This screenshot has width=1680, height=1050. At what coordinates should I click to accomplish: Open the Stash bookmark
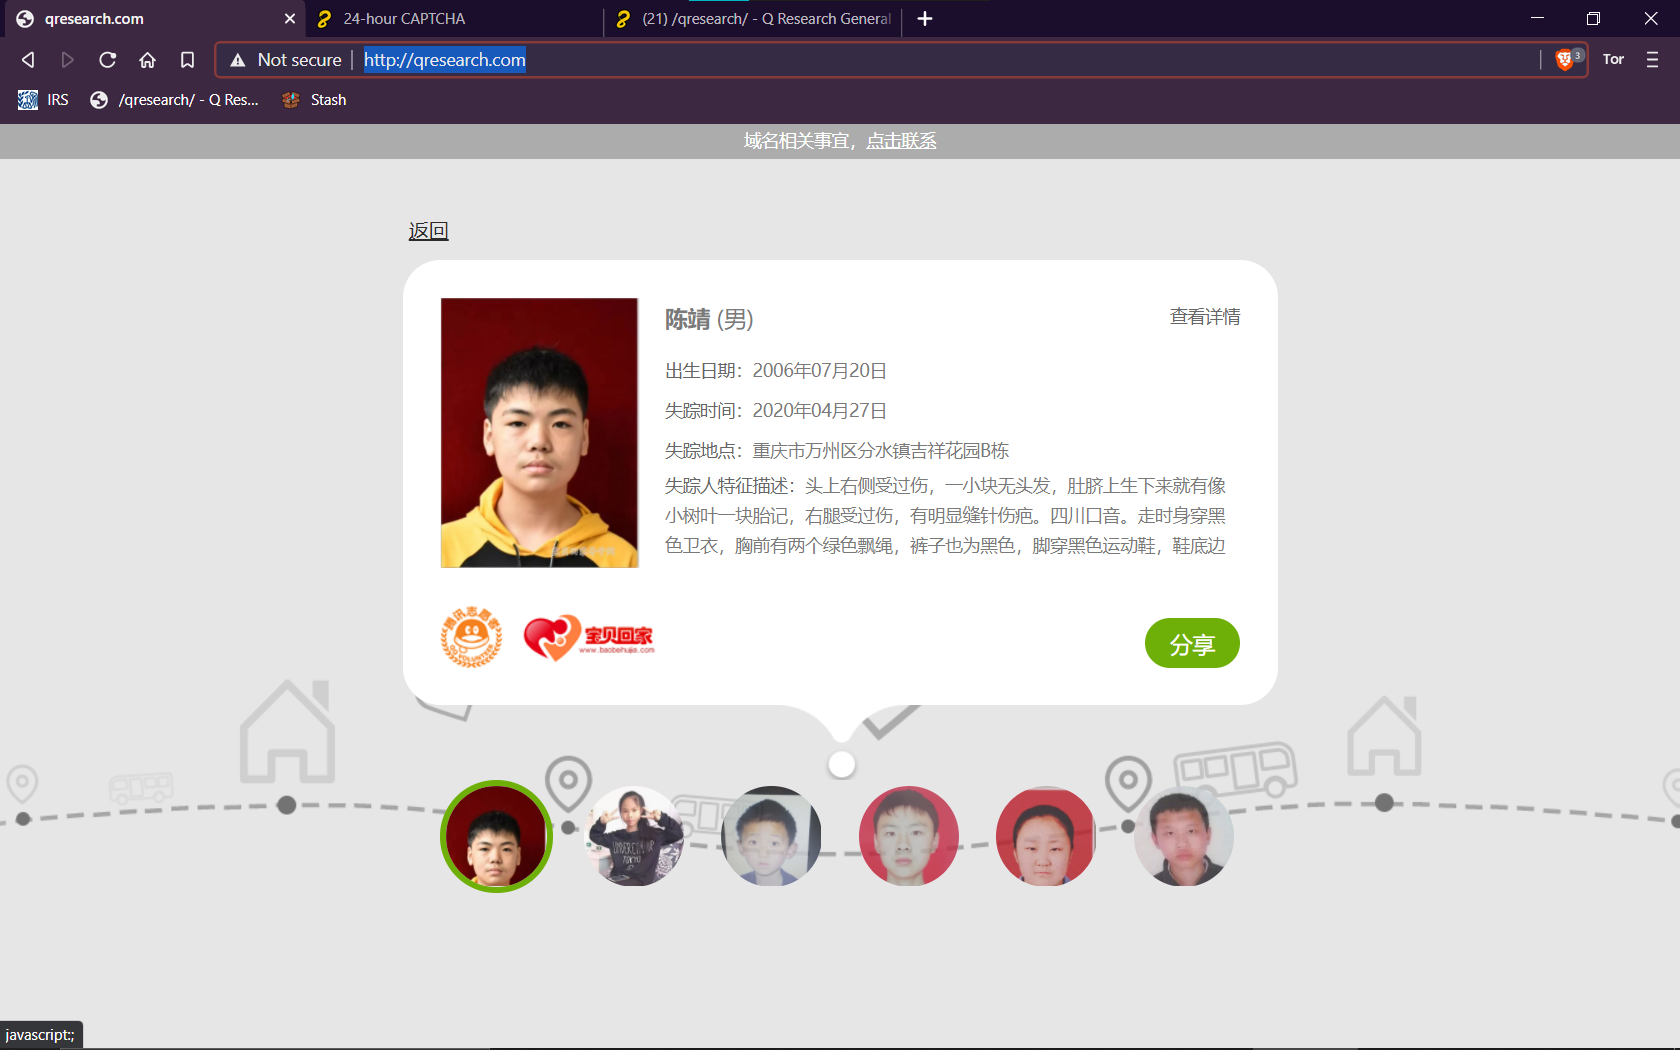314,100
